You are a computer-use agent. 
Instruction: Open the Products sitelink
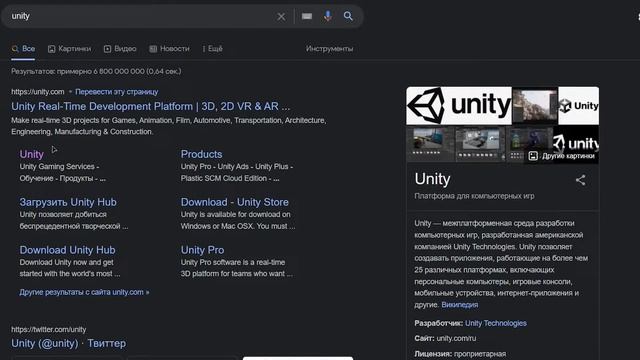point(202,154)
